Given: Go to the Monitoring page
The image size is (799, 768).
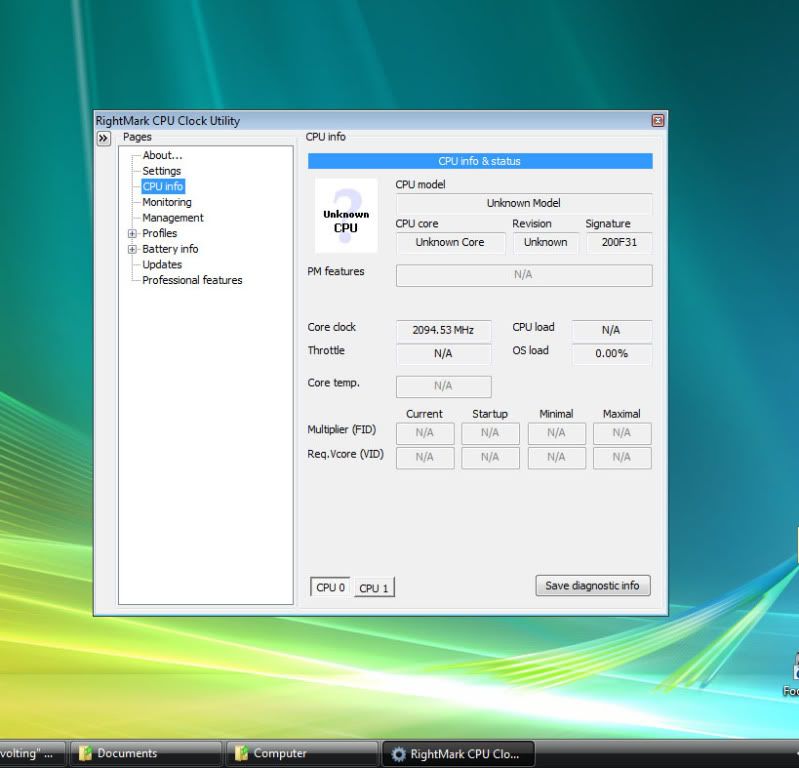Looking at the screenshot, I should (x=167, y=202).
